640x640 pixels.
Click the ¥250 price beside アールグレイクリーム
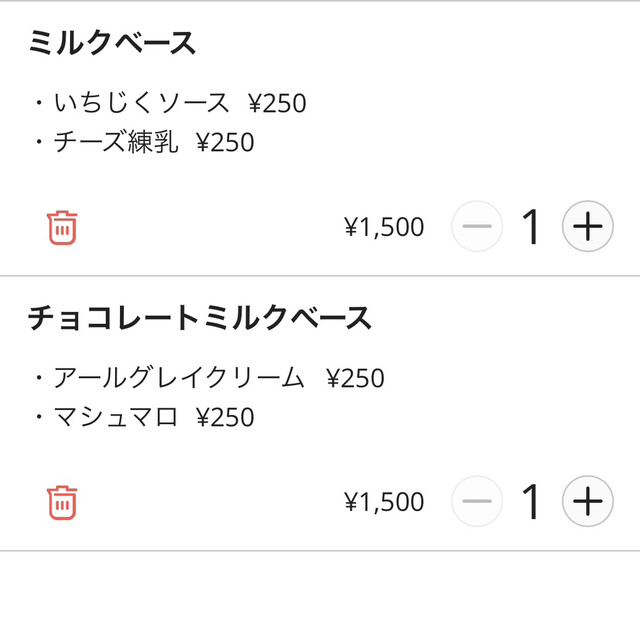[x=355, y=378]
